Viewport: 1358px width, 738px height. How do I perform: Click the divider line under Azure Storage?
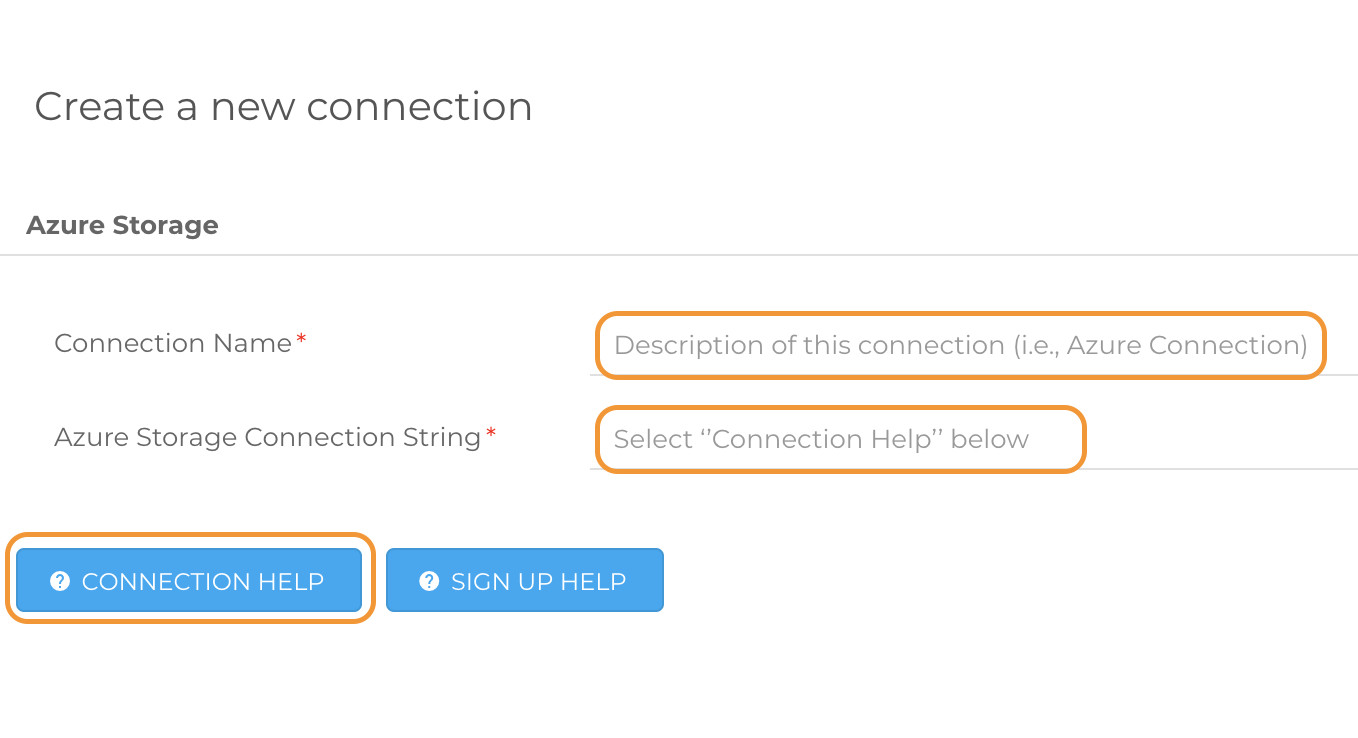pyautogui.click(x=679, y=255)
